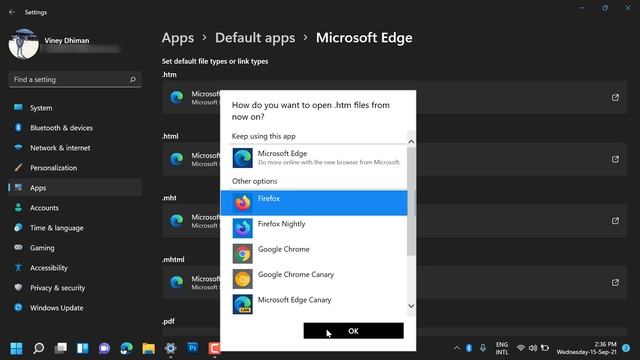Focus the Find a setting search box
The height and width of the screenshot is (360, 640).
tap(75, 80)
